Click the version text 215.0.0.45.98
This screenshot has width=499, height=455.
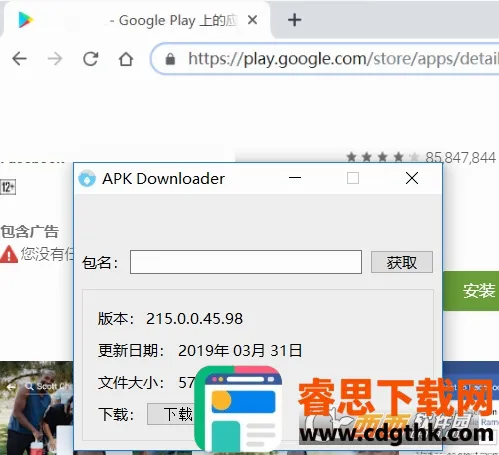click(x=194, y=318)
